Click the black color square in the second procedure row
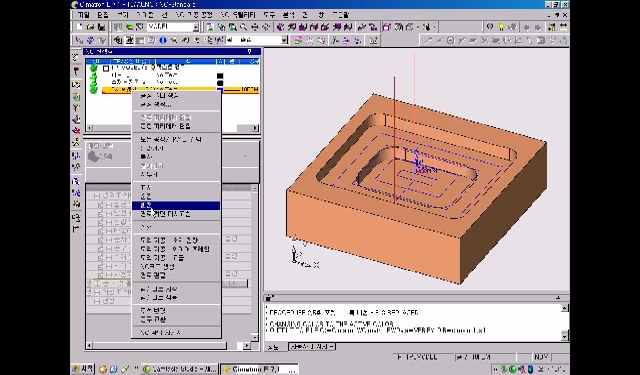This screenshot has width=640, height=375. (220, 75)
